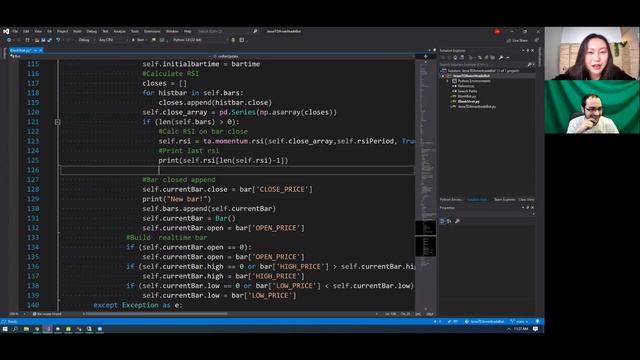Open the Windows Start menu

click(5, 329)
